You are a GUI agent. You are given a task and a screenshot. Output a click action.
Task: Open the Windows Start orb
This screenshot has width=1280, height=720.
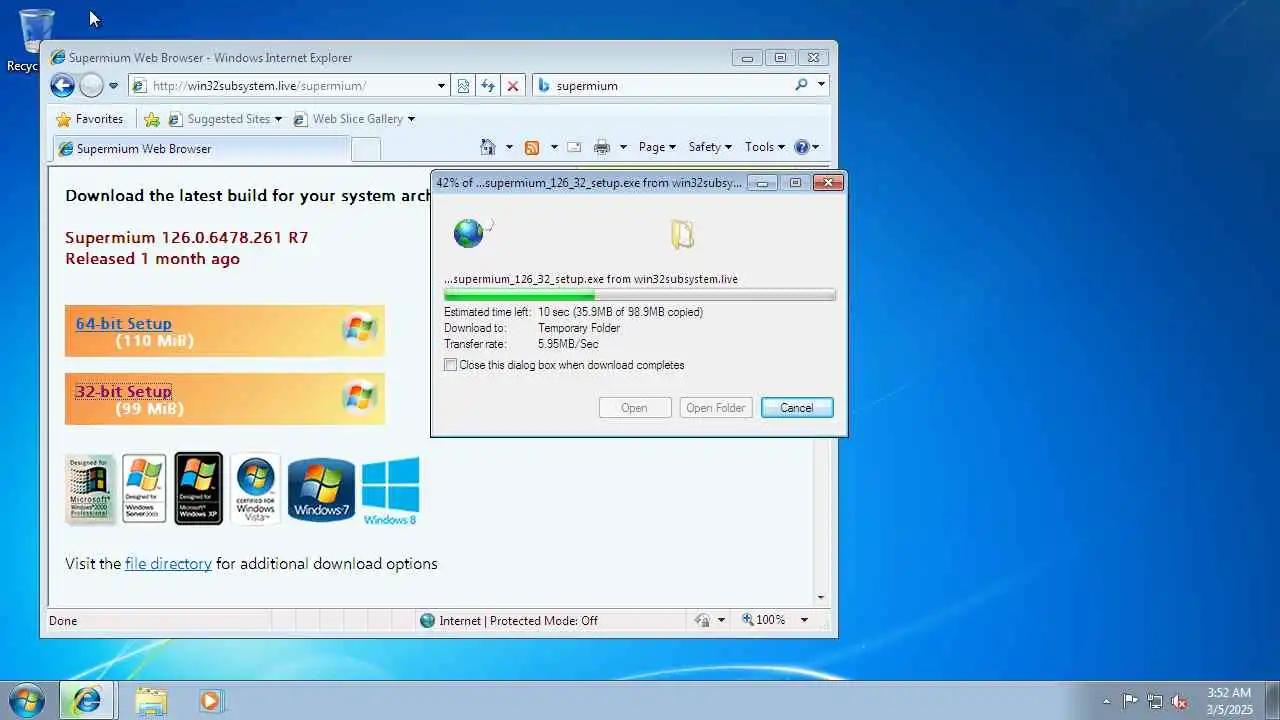point(26,699)
